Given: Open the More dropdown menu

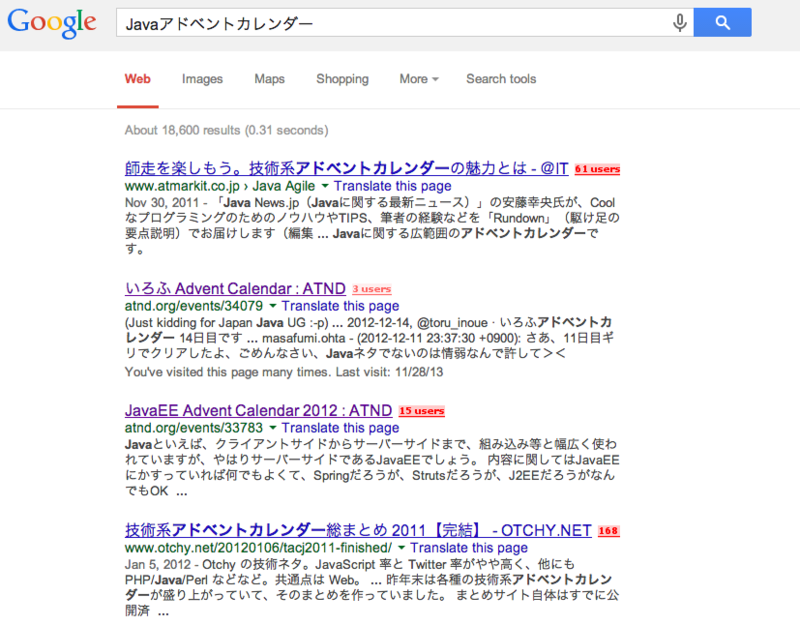Looking at the screenshot, I should coord(419,79).
